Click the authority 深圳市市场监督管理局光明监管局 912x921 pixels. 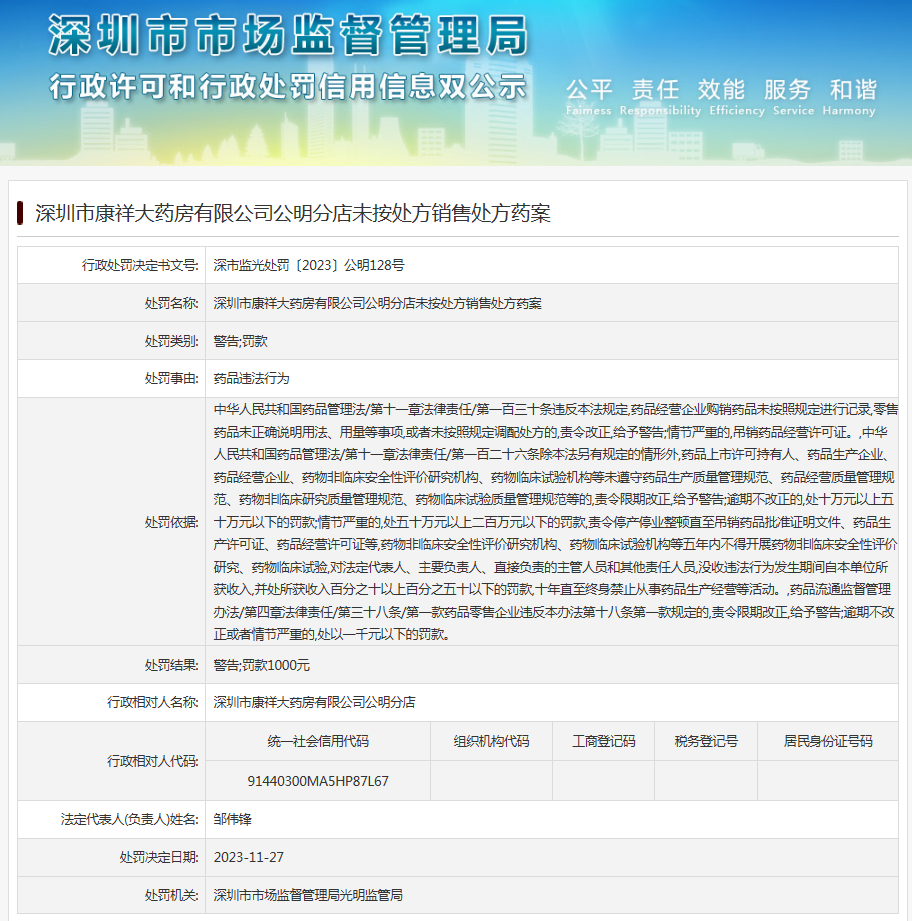pos(308,895)
